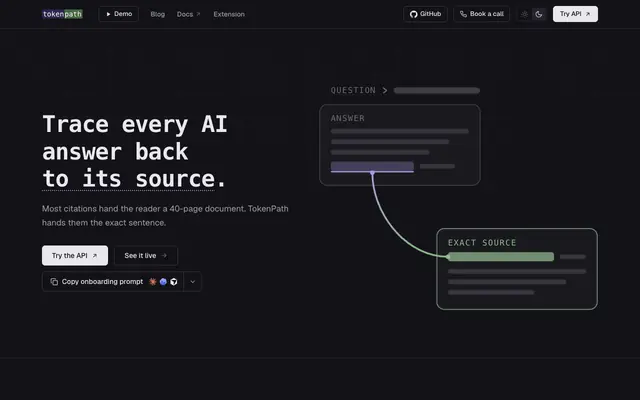
Task: Go to the Extension page
Action: coord(229,14)
